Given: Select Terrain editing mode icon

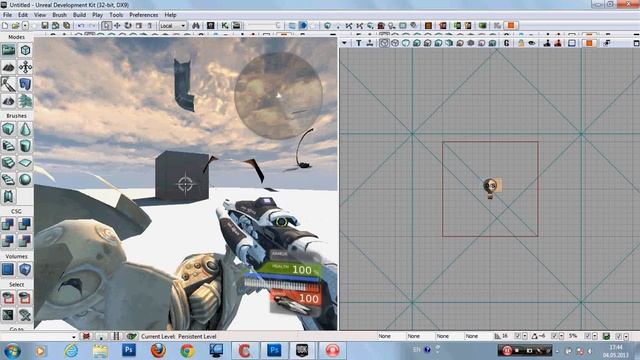Looking at the screenshot, I should coord(9,67).
